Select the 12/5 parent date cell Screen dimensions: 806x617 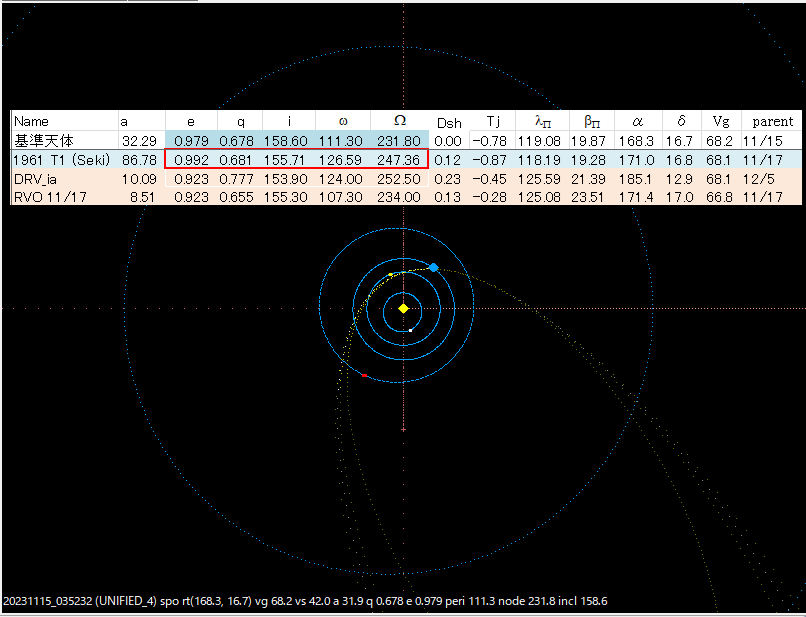point(772,178)
